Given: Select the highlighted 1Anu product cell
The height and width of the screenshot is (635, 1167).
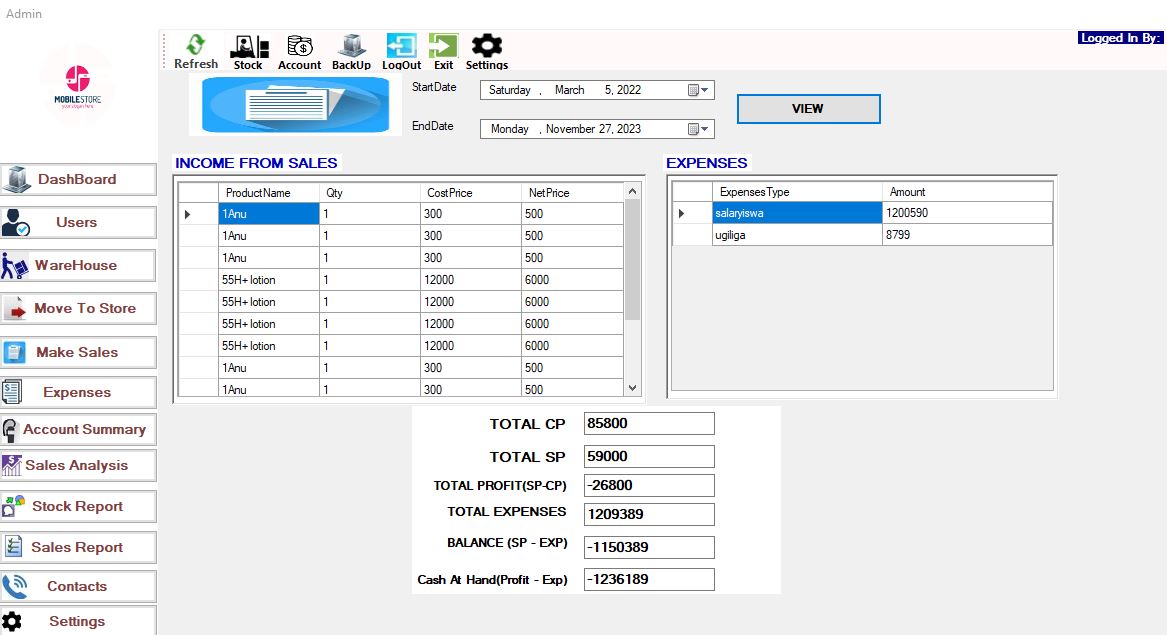Looking at the screenshot, I should coord(269,214).
